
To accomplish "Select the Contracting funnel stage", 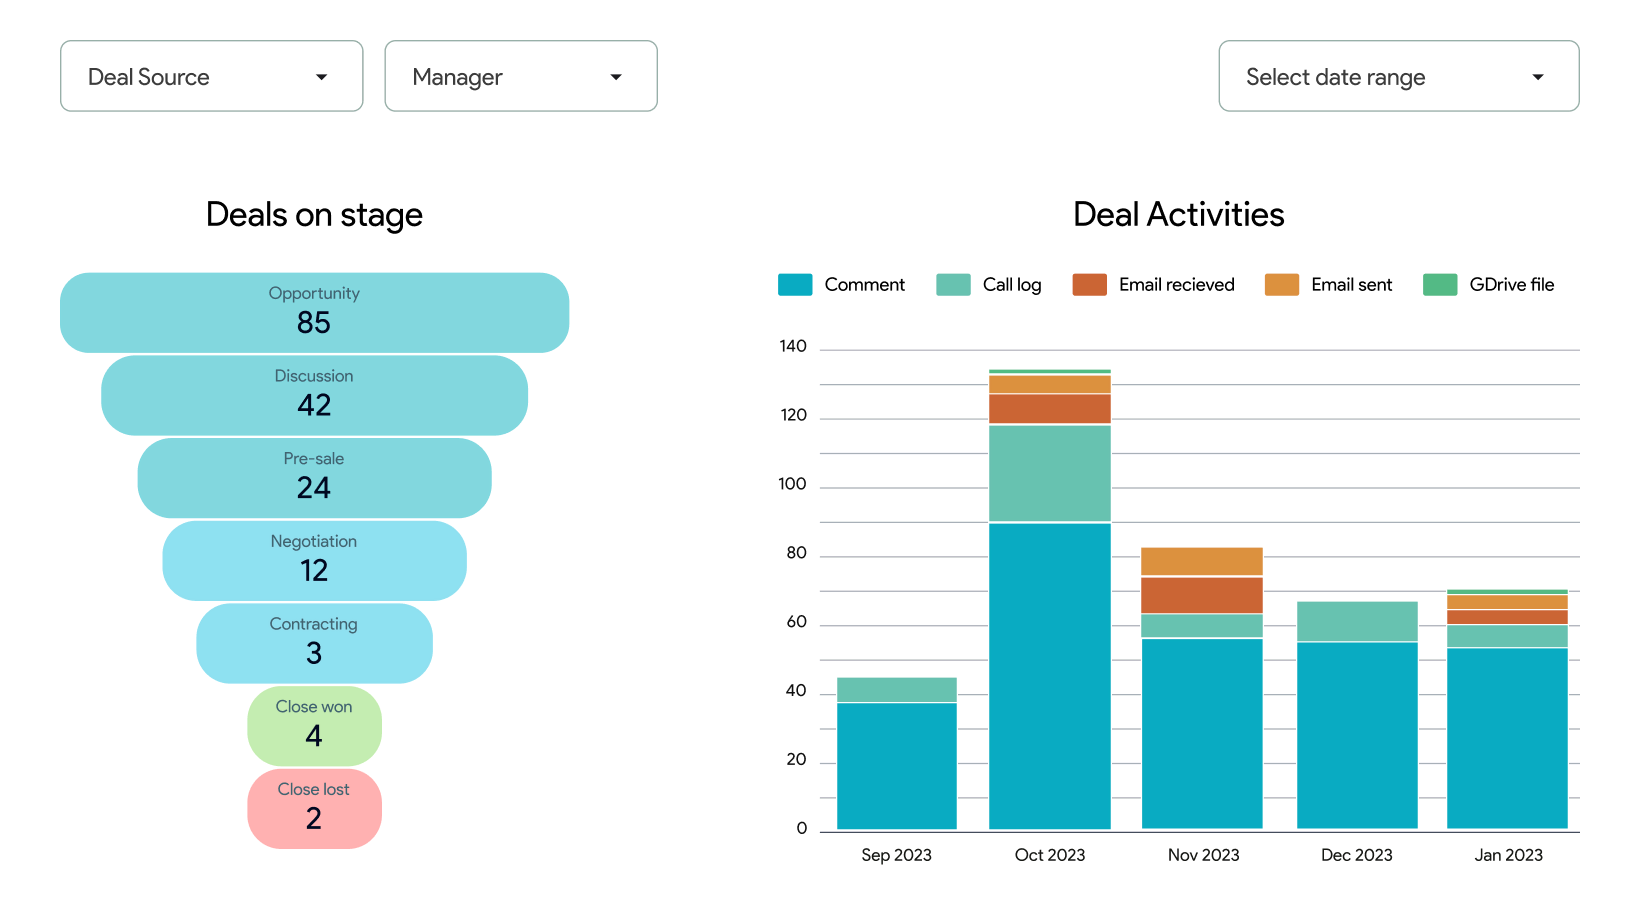I will click(x=314, y=643).
